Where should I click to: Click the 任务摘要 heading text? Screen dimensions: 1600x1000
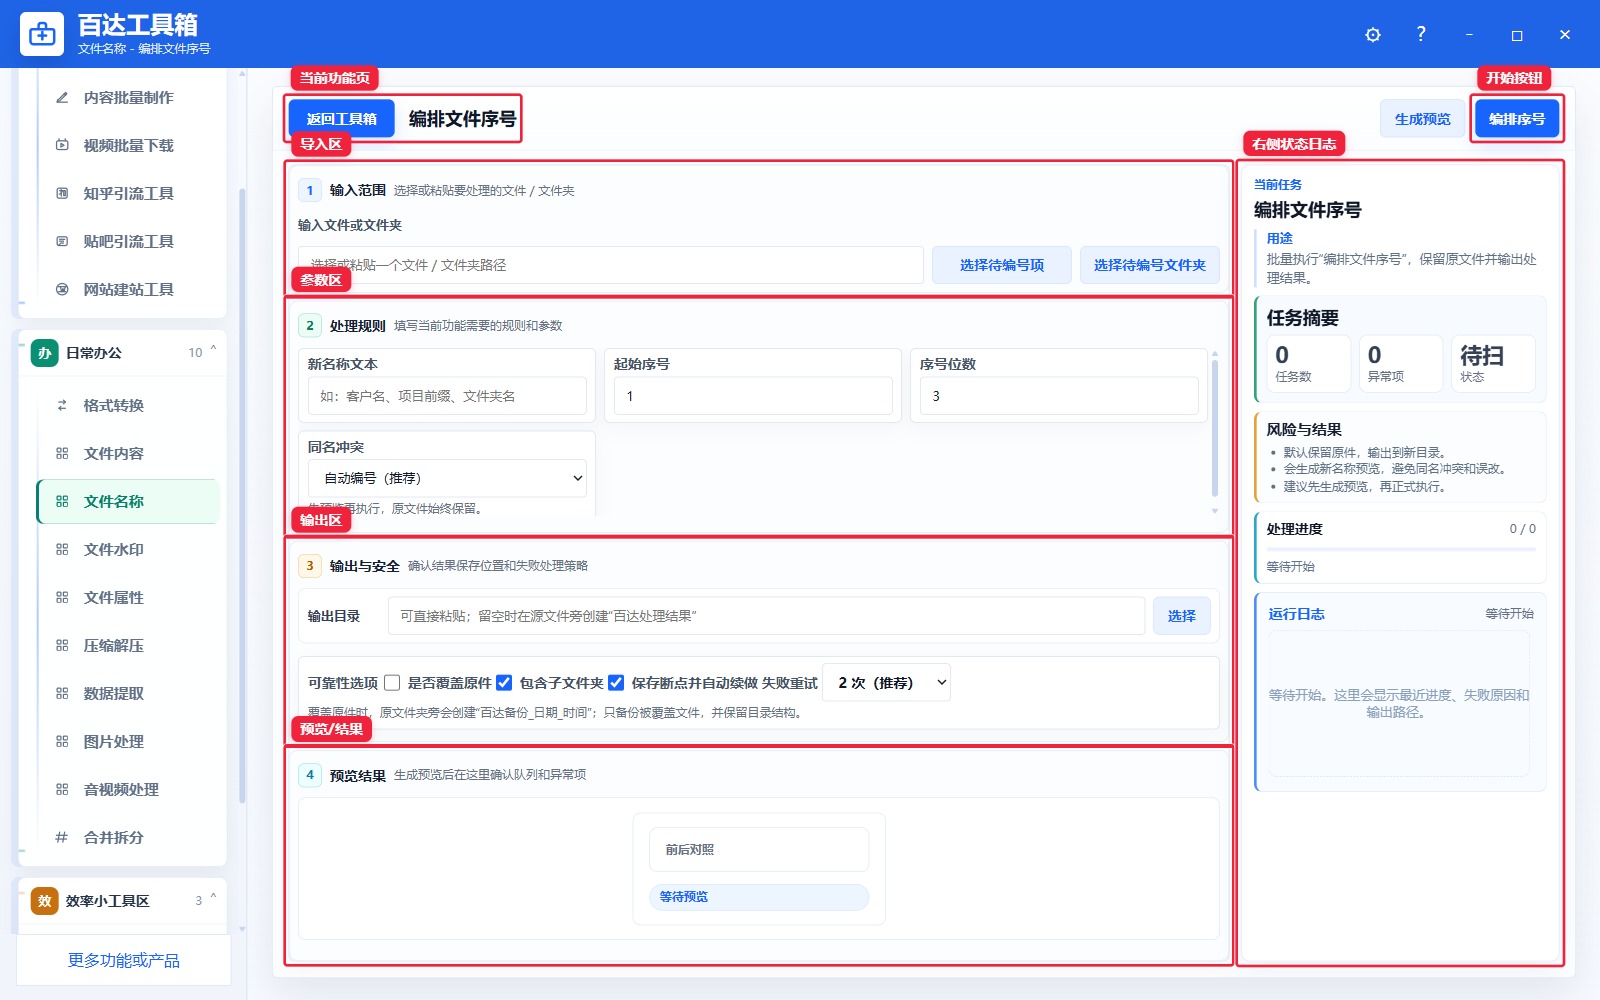(1303, 318)
